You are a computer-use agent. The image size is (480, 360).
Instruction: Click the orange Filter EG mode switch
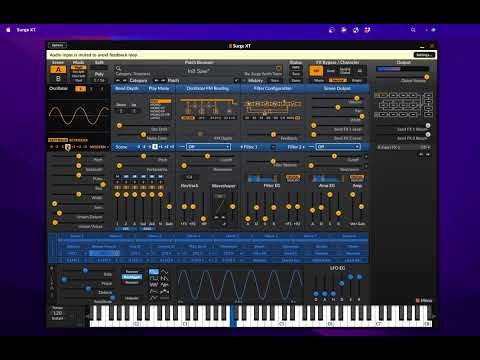coord(293,178)
